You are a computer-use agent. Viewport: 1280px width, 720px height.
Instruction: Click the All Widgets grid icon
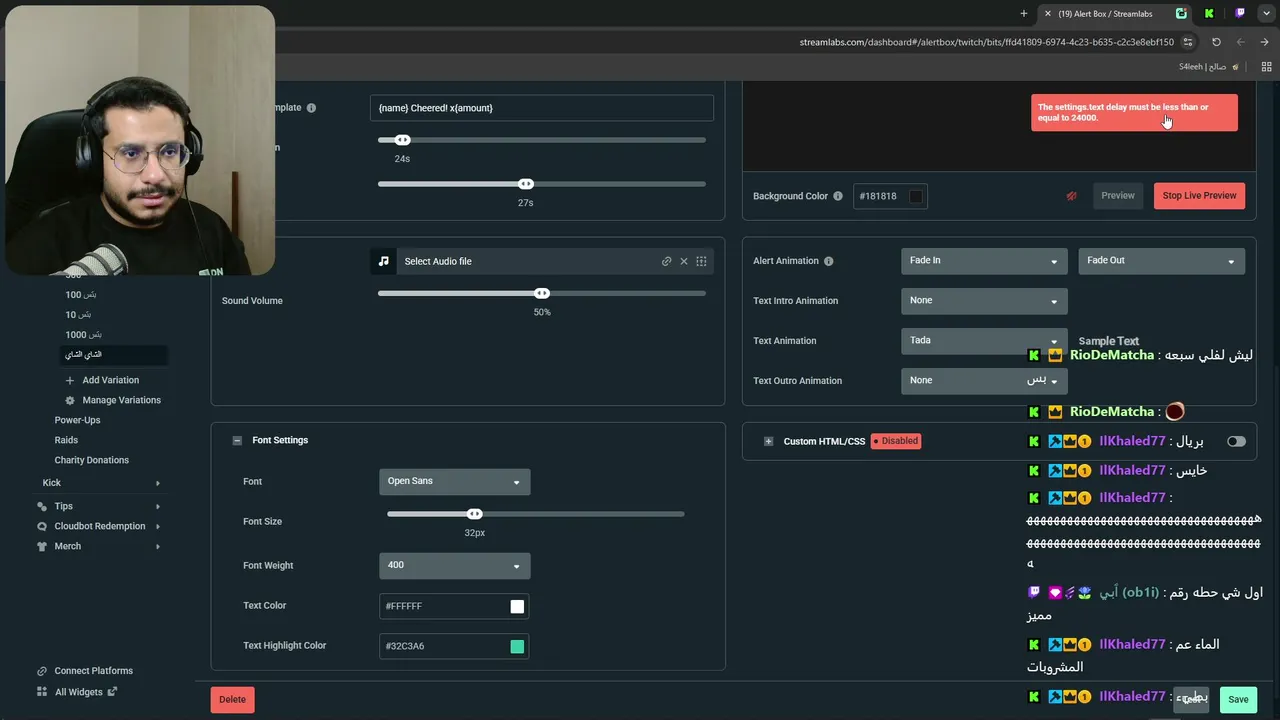pyautogui.click(x=42, y=691)
